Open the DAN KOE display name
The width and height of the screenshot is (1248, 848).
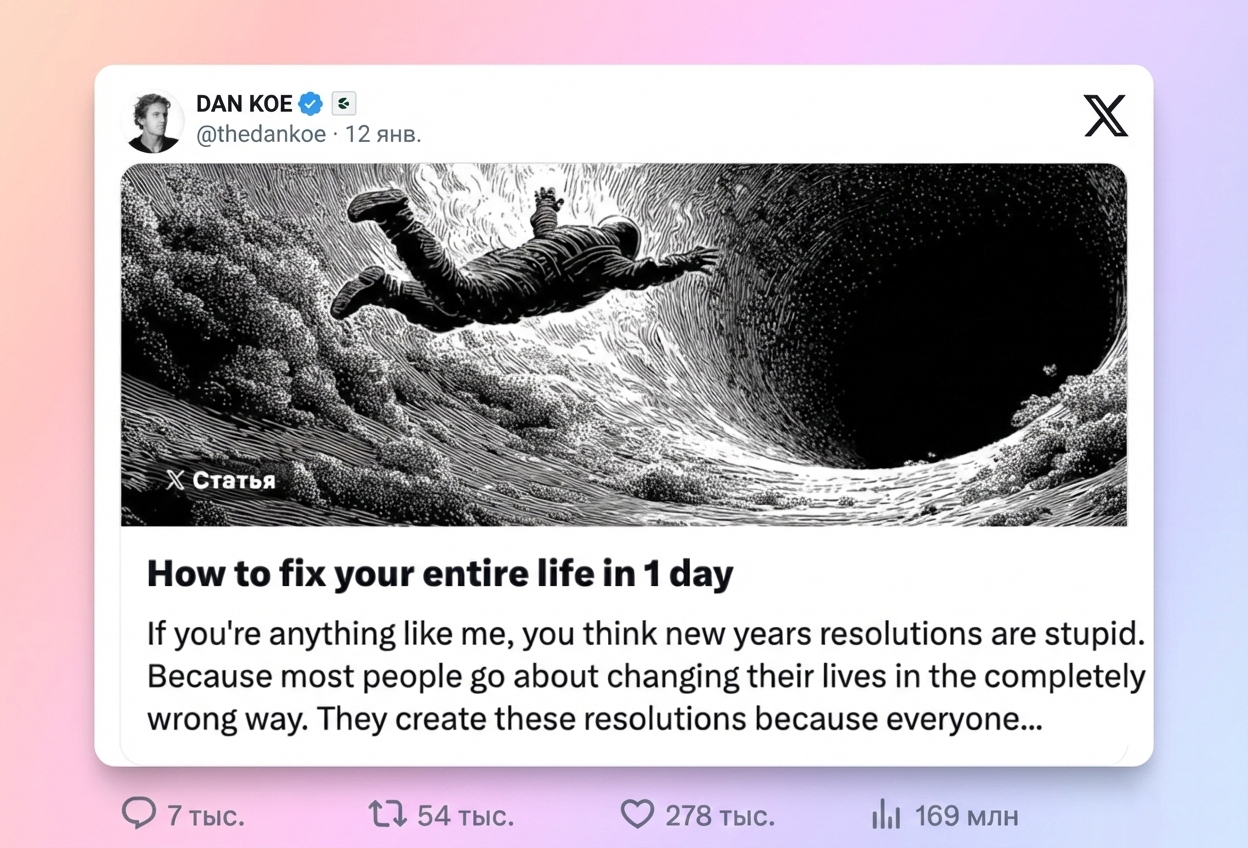point(244,103)
